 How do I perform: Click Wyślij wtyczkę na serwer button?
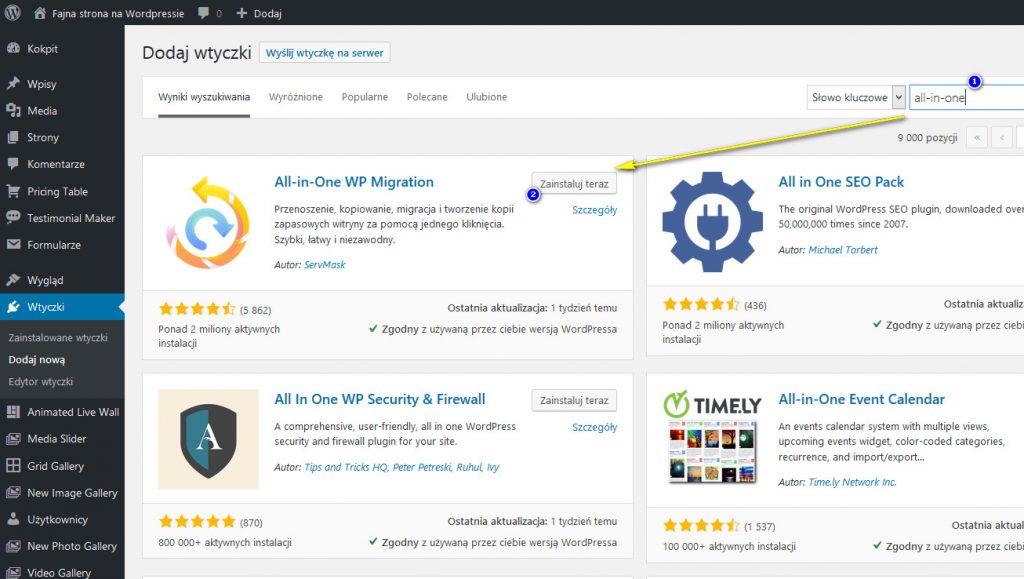click(x=325, y=53)
